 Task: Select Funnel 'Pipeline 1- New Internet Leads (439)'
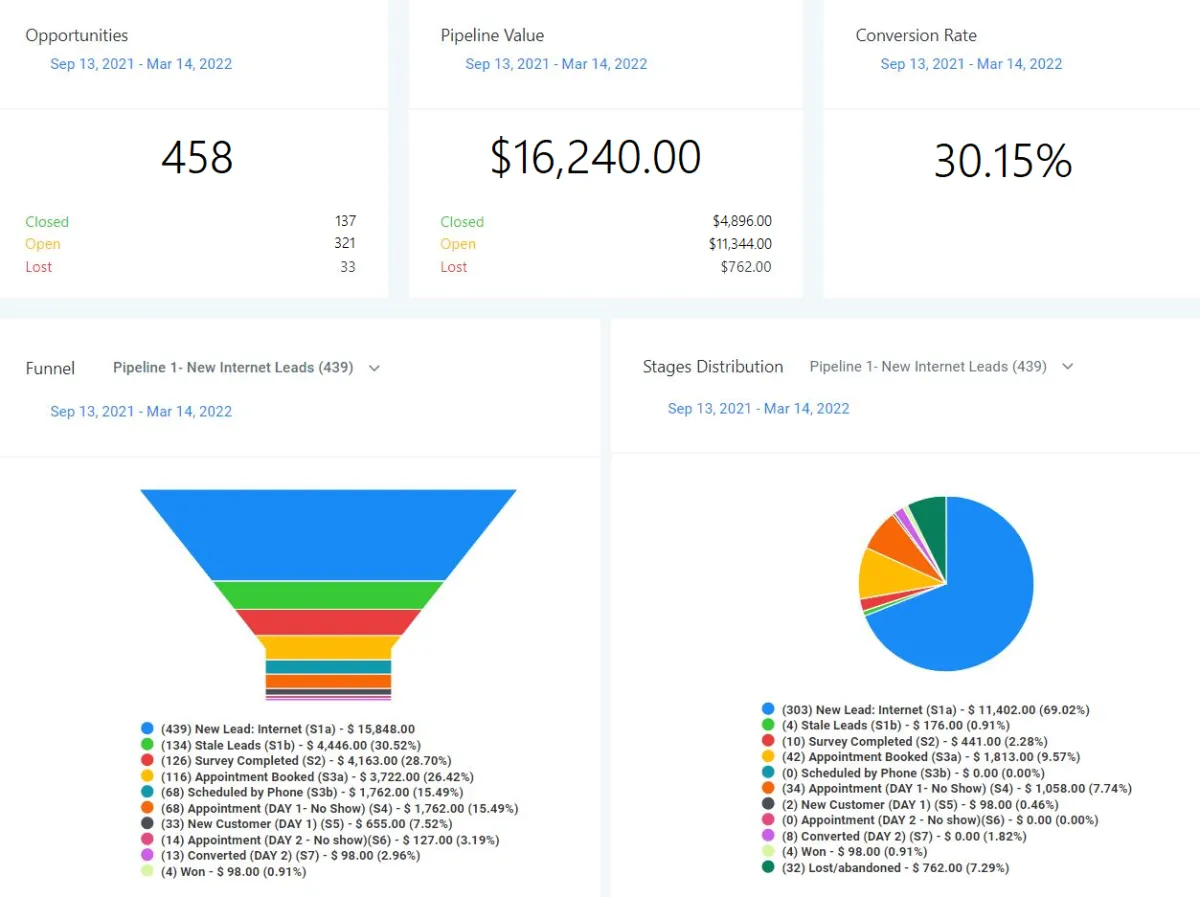click(233, 367)
